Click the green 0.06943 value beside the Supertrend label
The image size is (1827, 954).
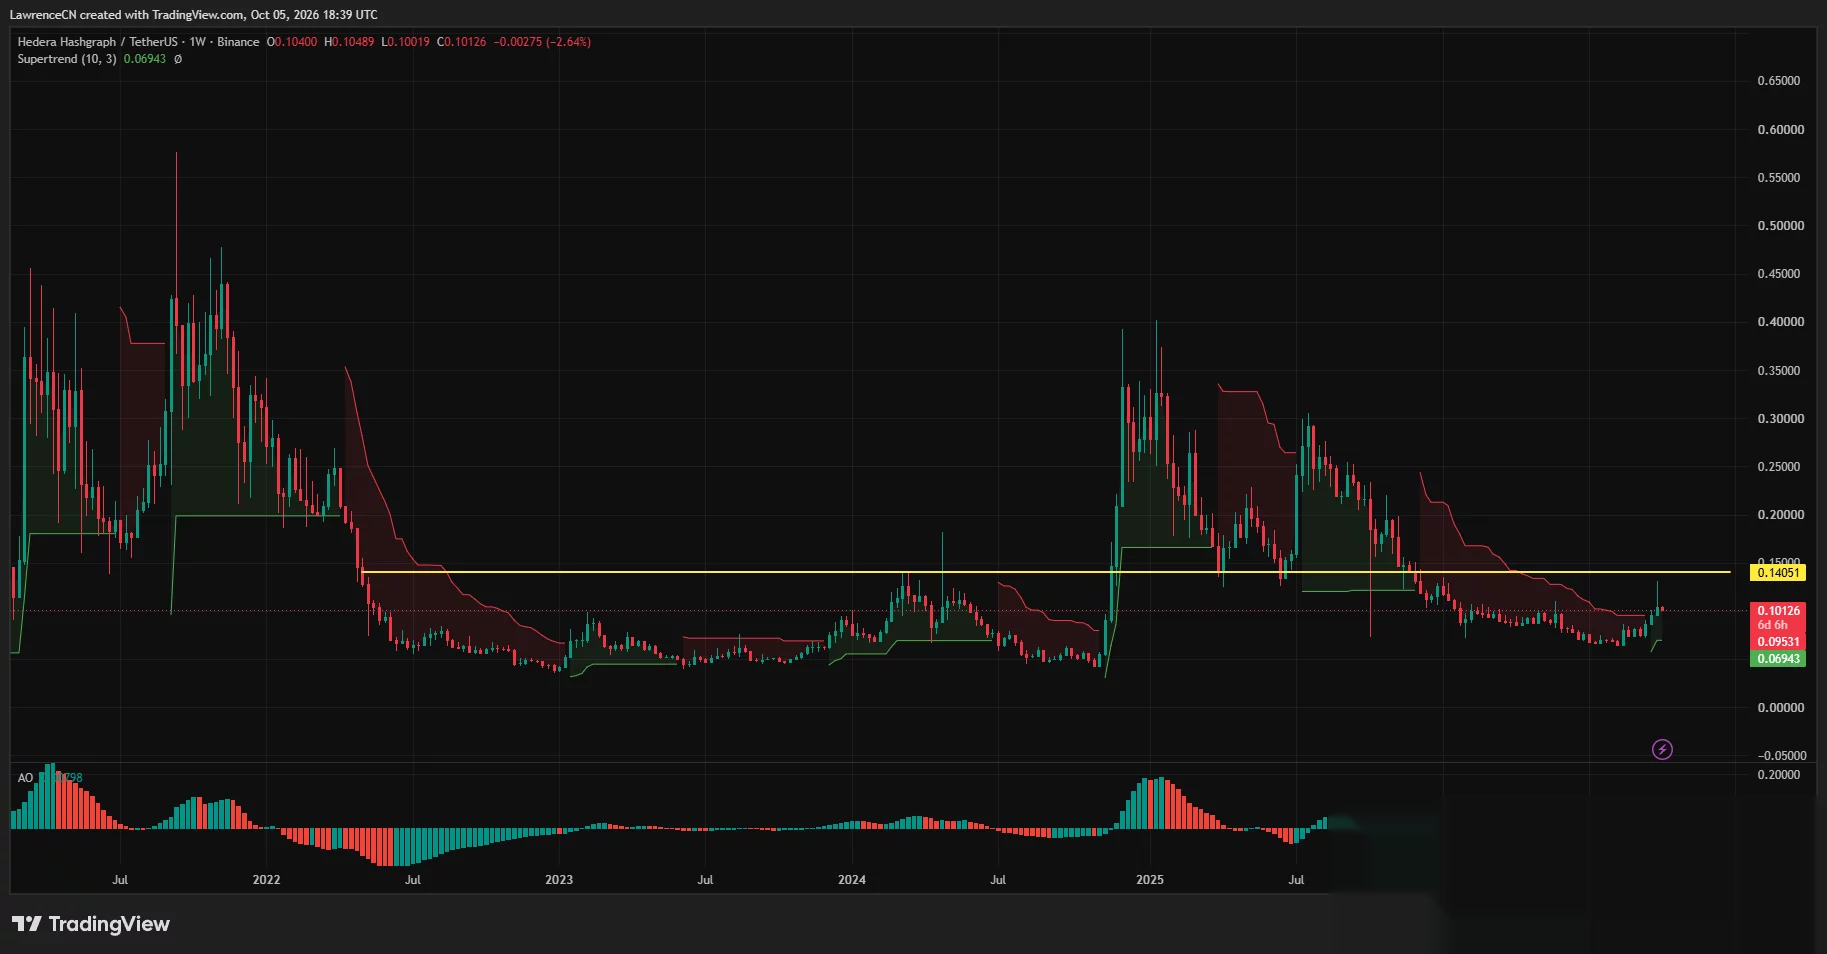(145, 59)
